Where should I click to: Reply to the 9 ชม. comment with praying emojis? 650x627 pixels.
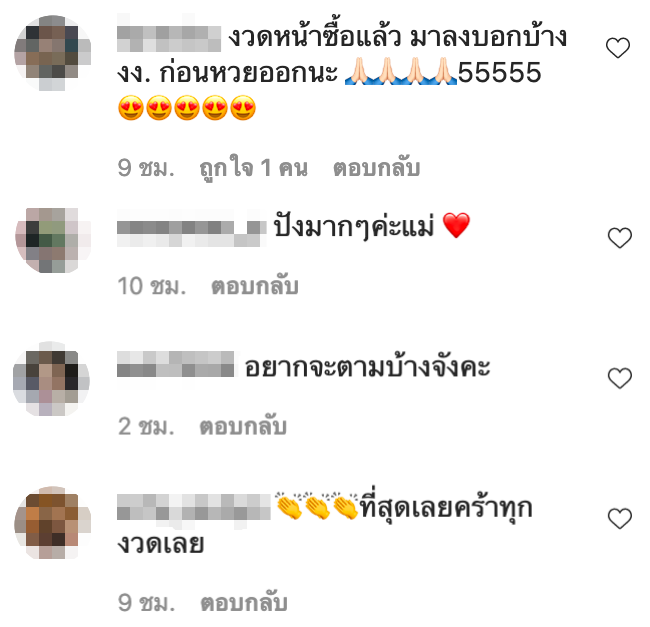point(376,168)
